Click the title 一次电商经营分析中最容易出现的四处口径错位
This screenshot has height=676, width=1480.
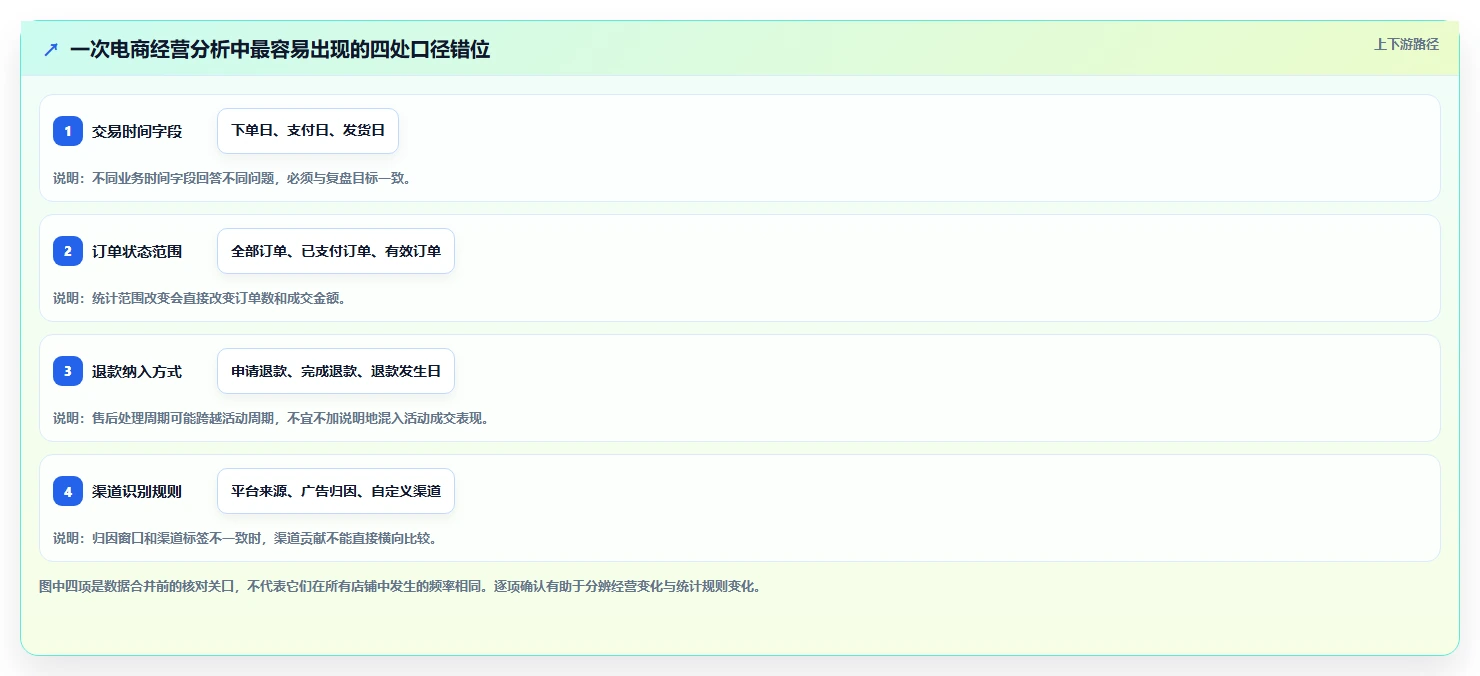tap(280, 49)
